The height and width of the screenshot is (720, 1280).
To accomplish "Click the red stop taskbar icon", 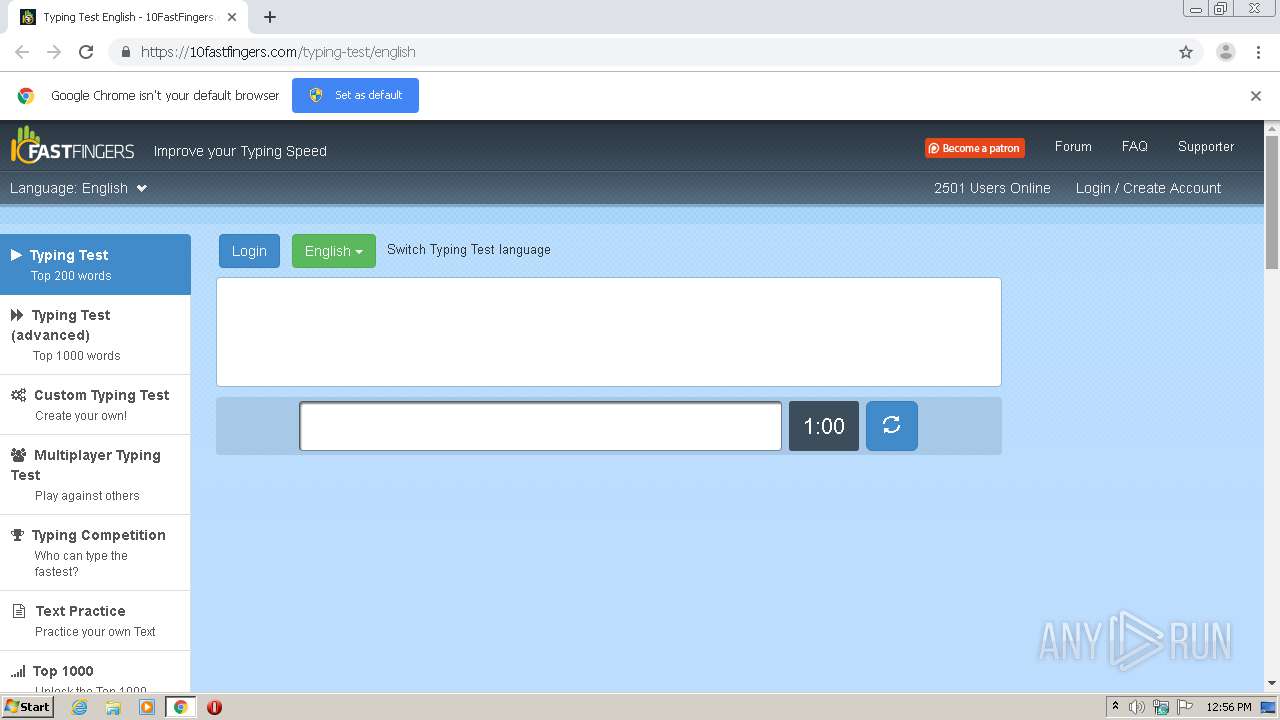I will coord(214,707).
